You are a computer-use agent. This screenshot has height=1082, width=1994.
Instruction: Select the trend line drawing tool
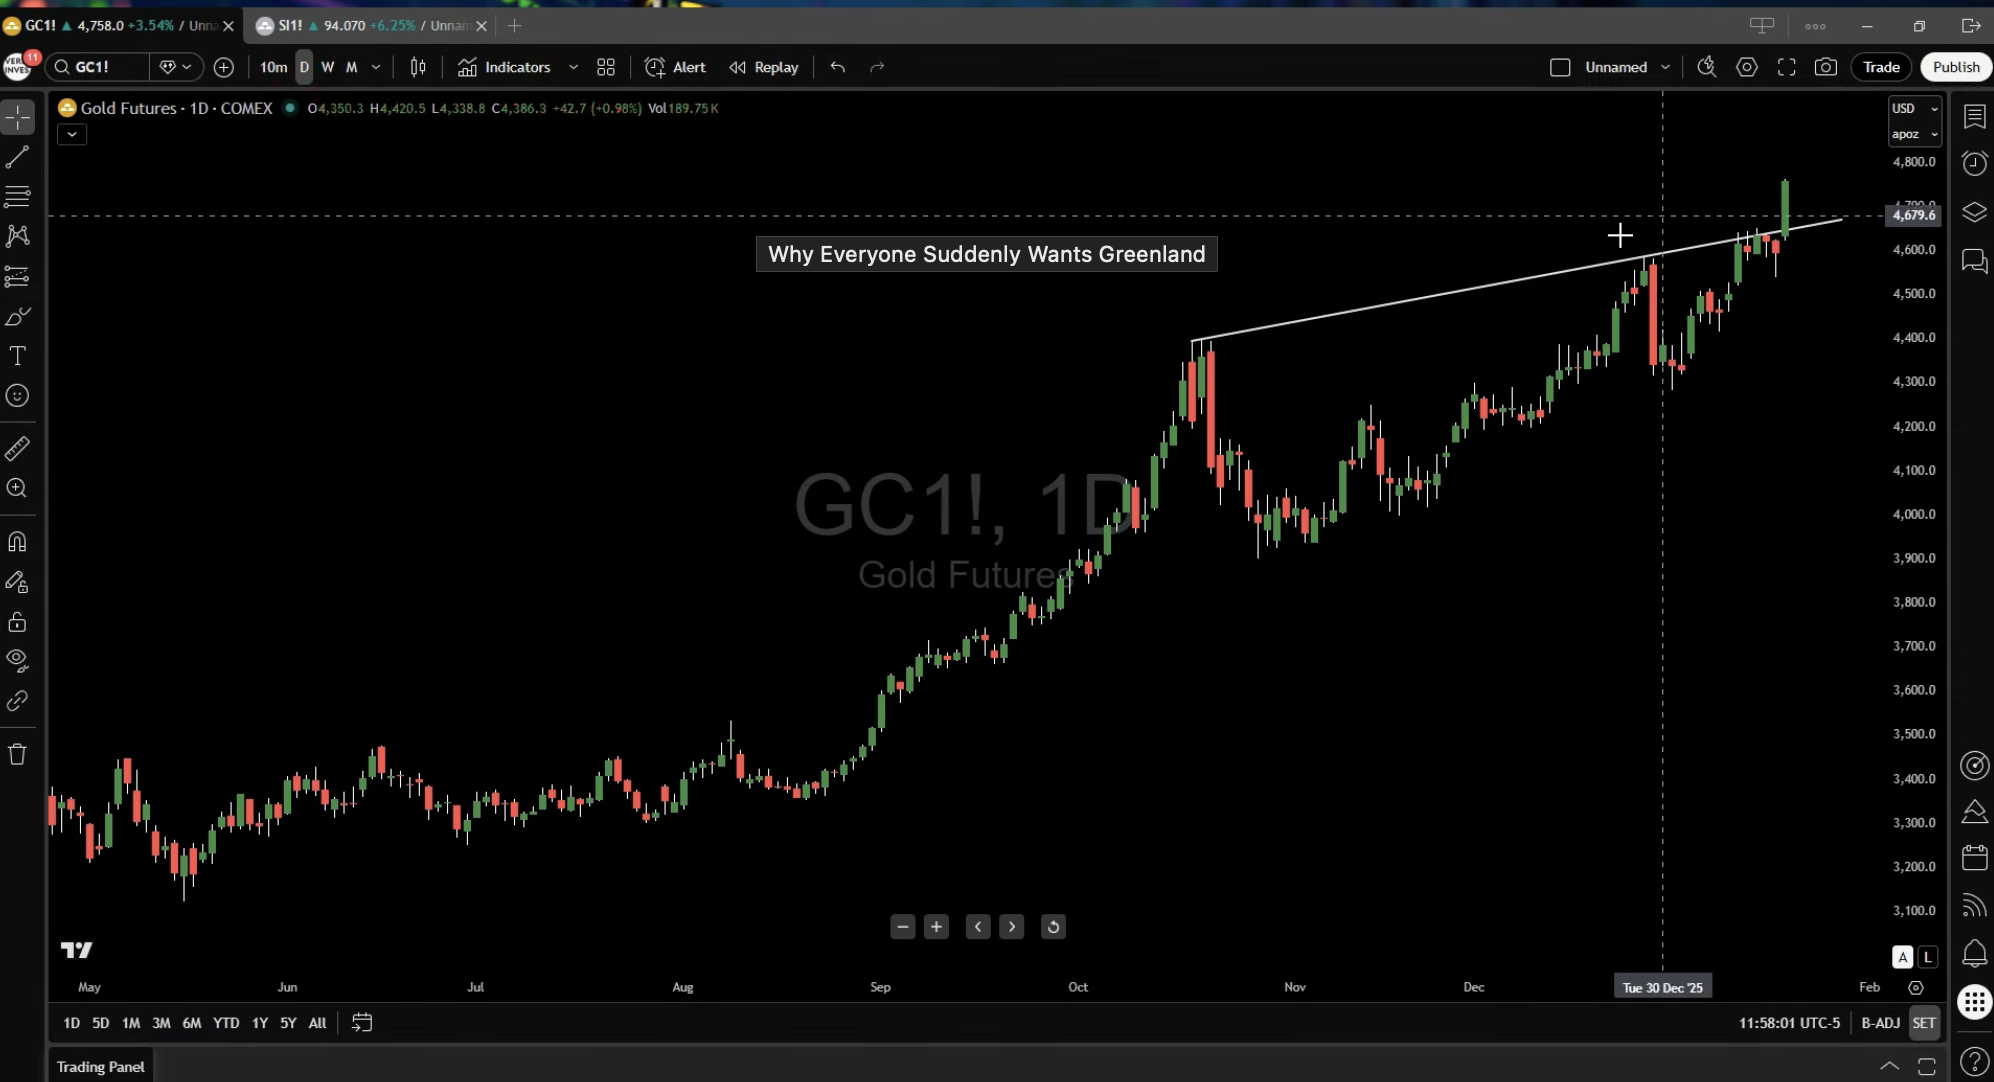[17, 157]
